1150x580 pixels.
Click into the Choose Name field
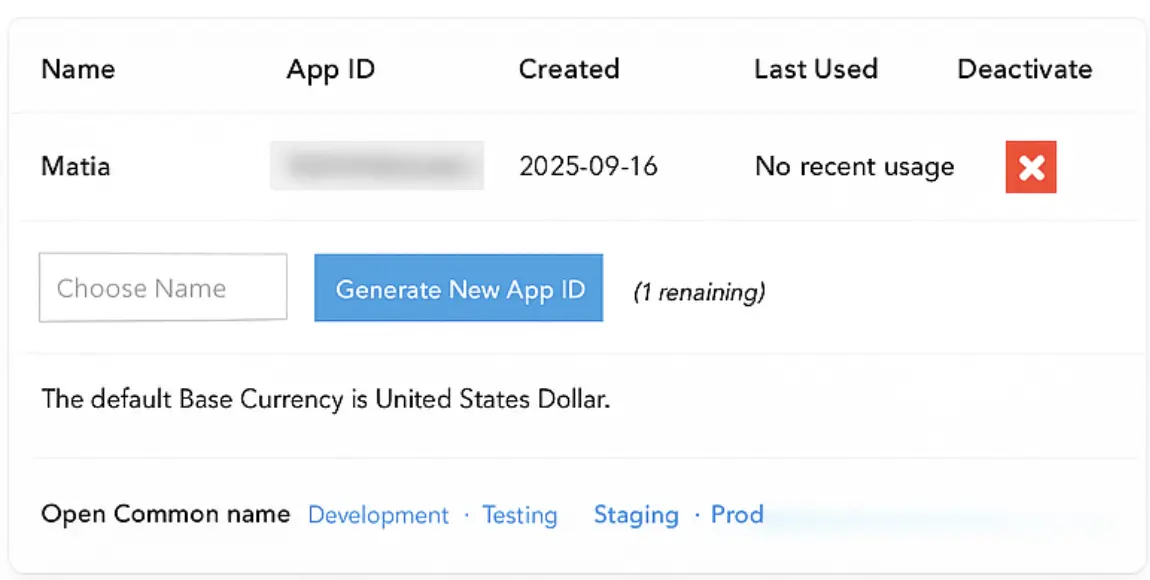pyautogui.click(x=163, y=288)
